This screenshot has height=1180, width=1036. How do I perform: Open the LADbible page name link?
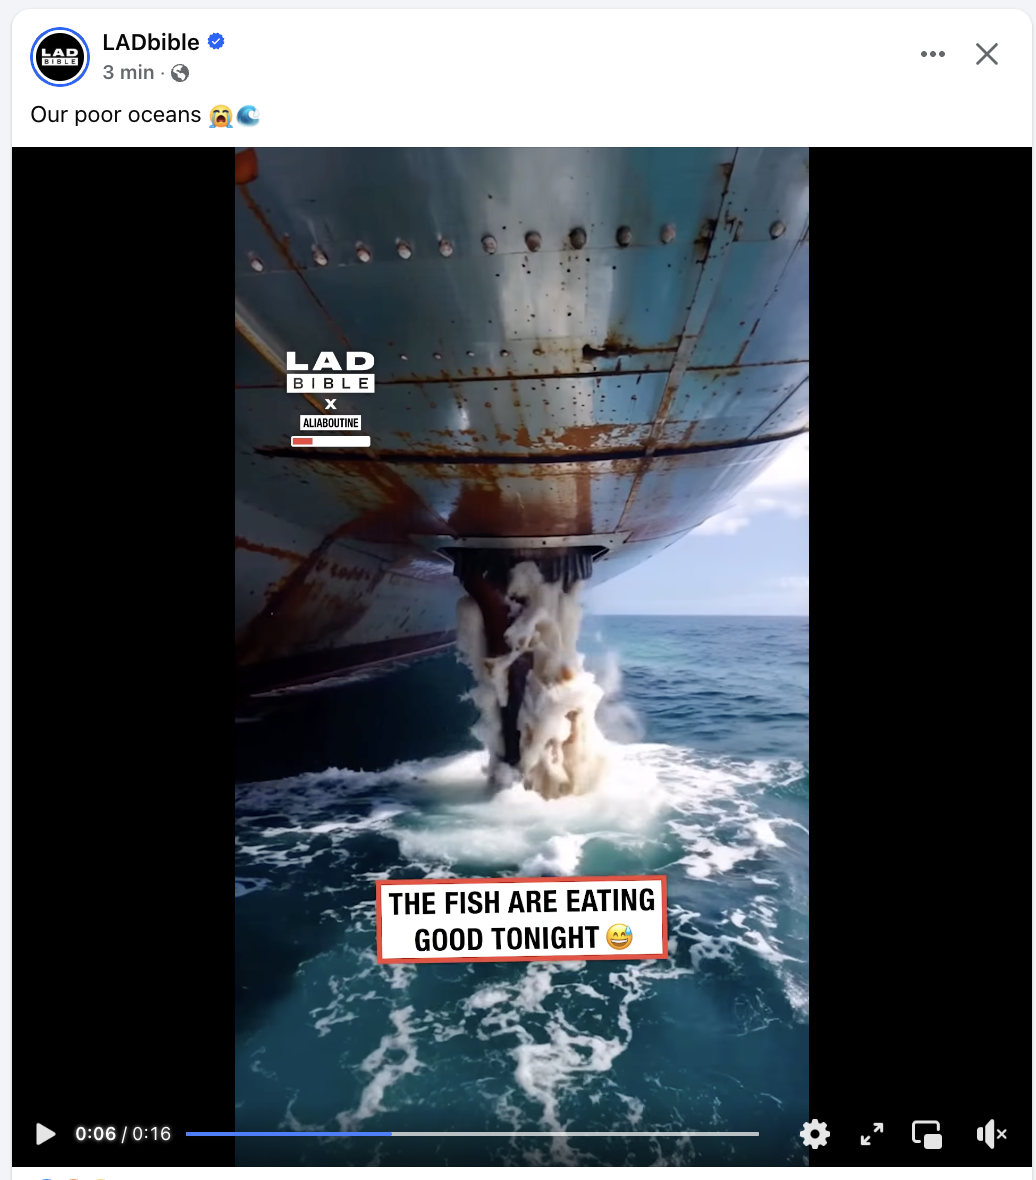pos(150,42)
